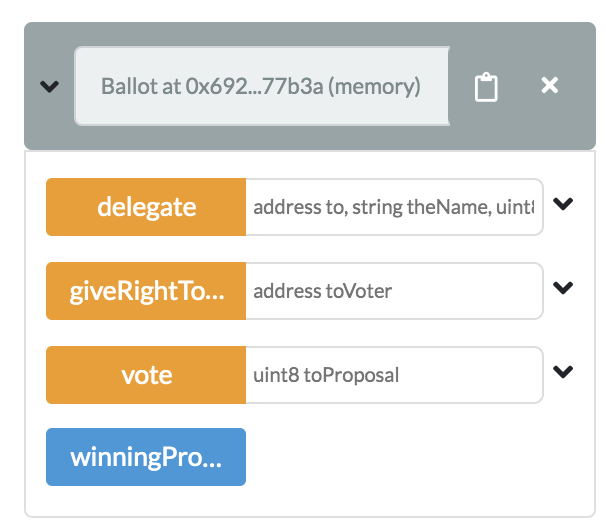Click 'string theName' text in delegate field
Screen dimensions: 616x528
click(441, 208)
